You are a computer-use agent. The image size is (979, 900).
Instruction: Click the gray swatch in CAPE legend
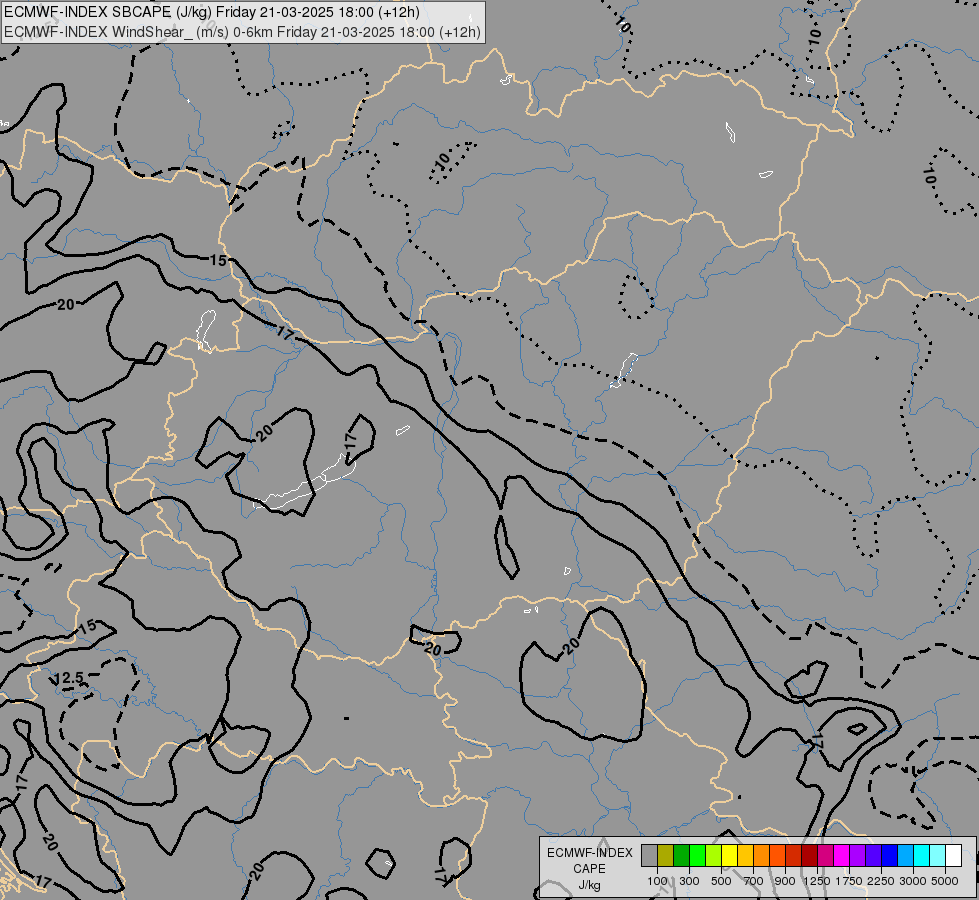649,855
